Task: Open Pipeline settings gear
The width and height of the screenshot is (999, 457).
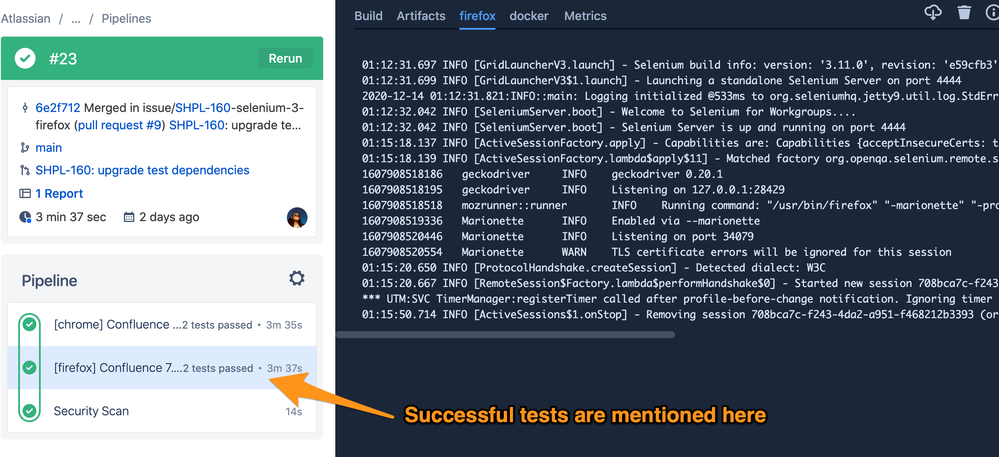Action: (297, 279)
